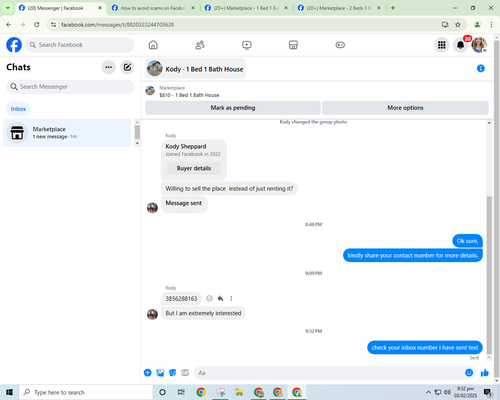Click the address bar URL

pos(117,25)
